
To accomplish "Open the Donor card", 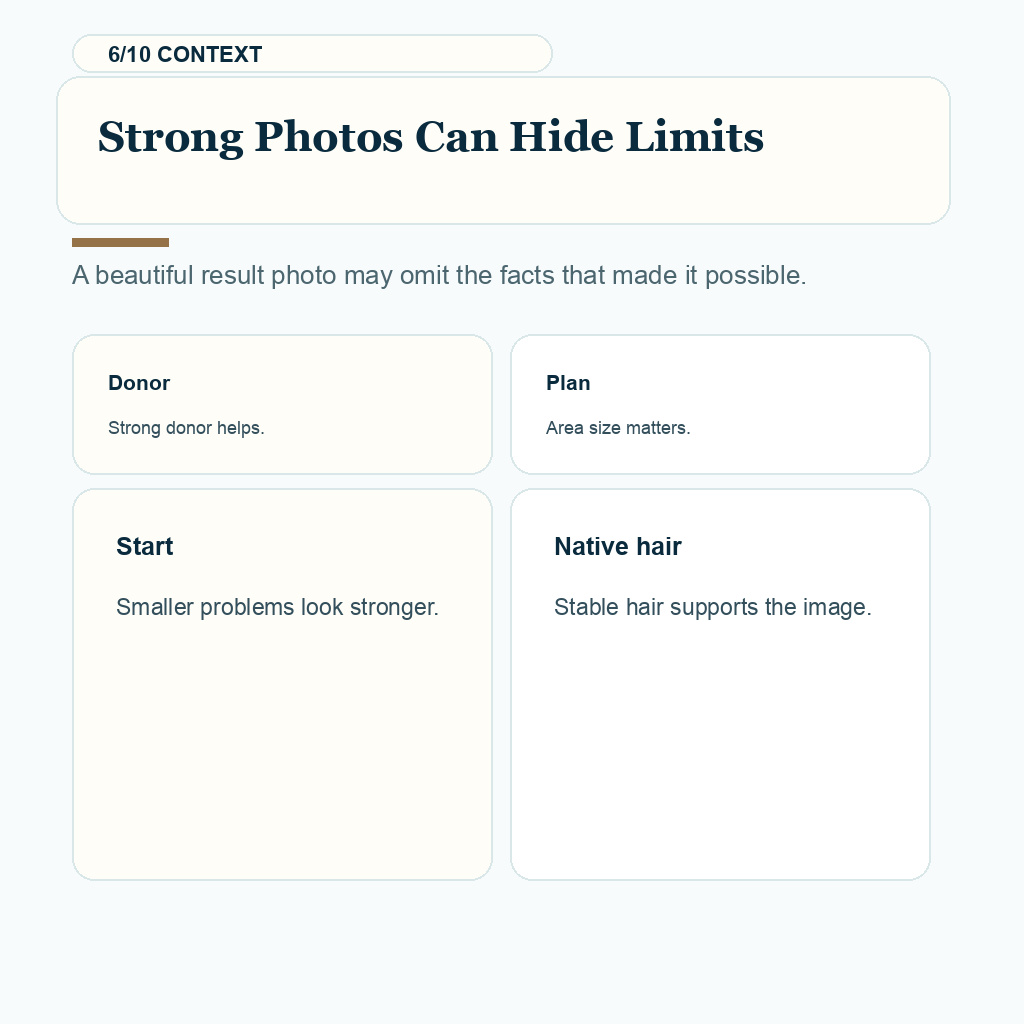I will [x=282, y=404].
